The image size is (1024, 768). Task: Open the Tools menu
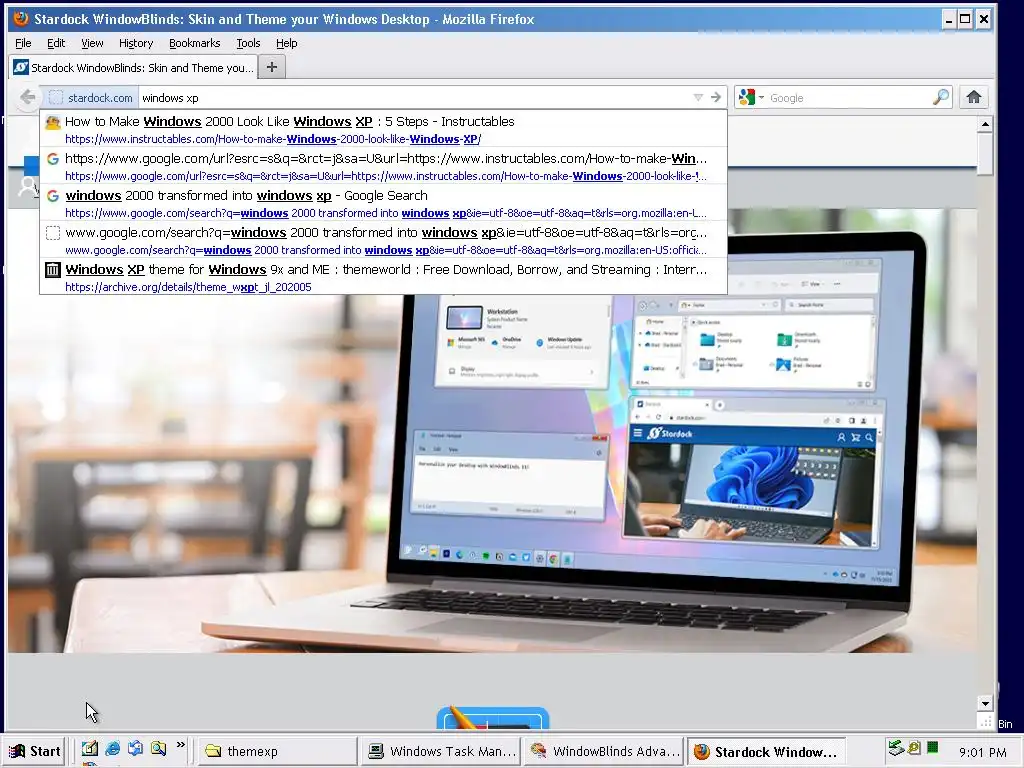(248, 43)
